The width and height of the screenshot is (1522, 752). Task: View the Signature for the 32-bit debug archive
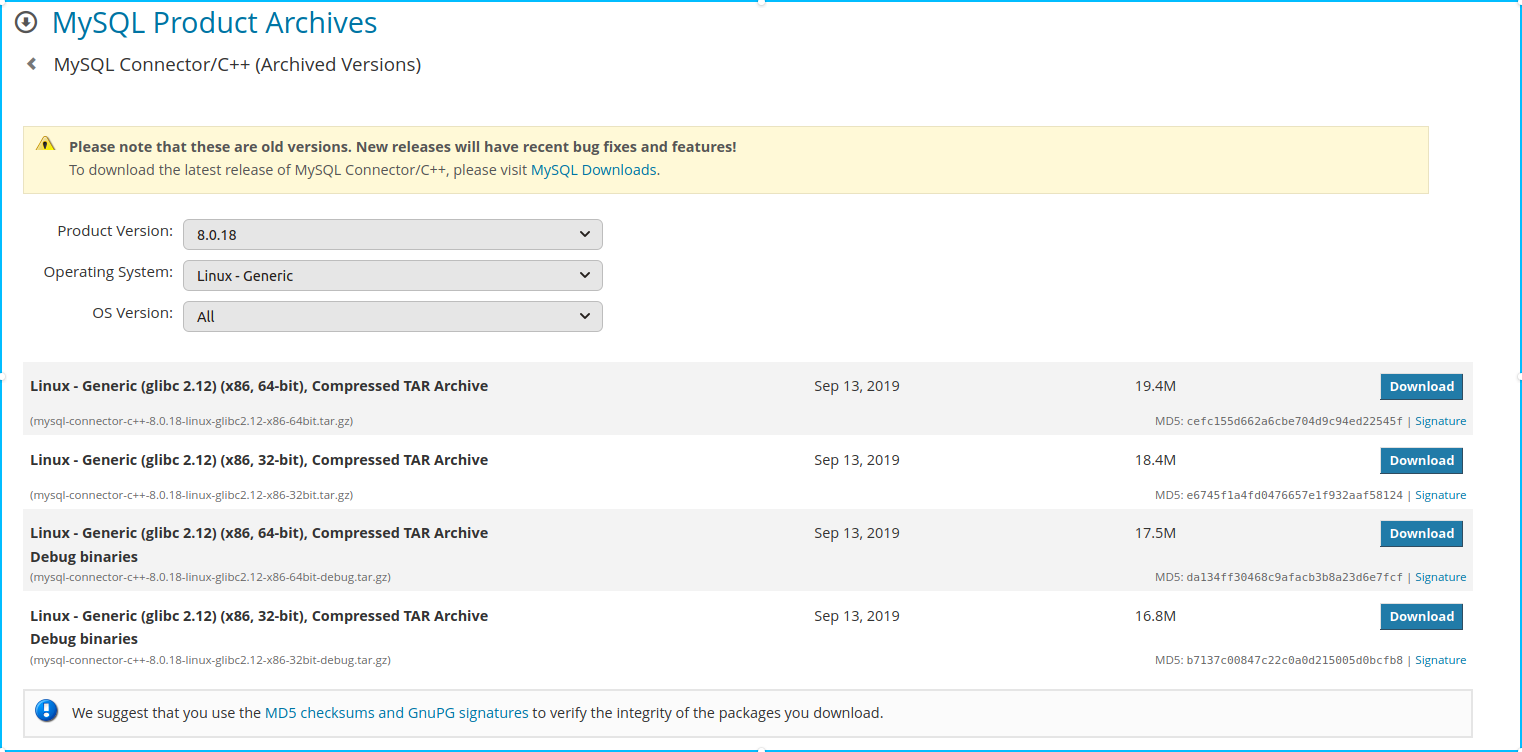tap(1440, 660)
